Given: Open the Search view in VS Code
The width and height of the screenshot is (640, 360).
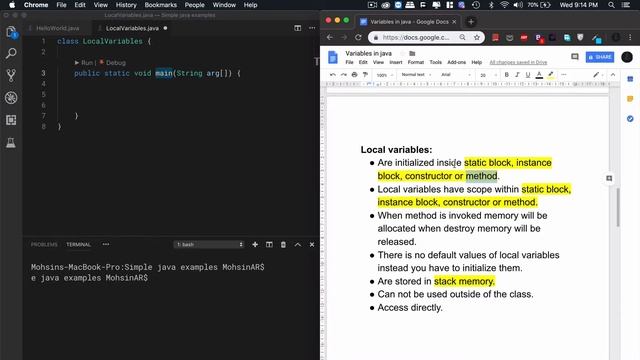Looking at the screenshot, I should tap(11, 53).
